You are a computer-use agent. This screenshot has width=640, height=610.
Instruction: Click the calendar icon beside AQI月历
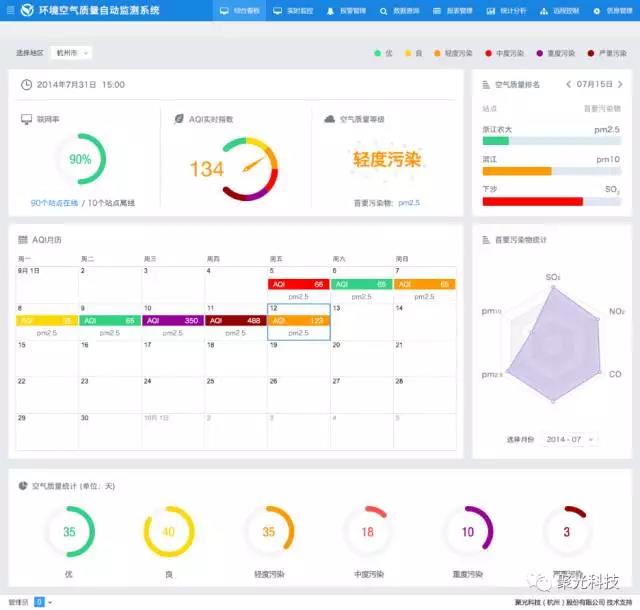click(23, 240)
